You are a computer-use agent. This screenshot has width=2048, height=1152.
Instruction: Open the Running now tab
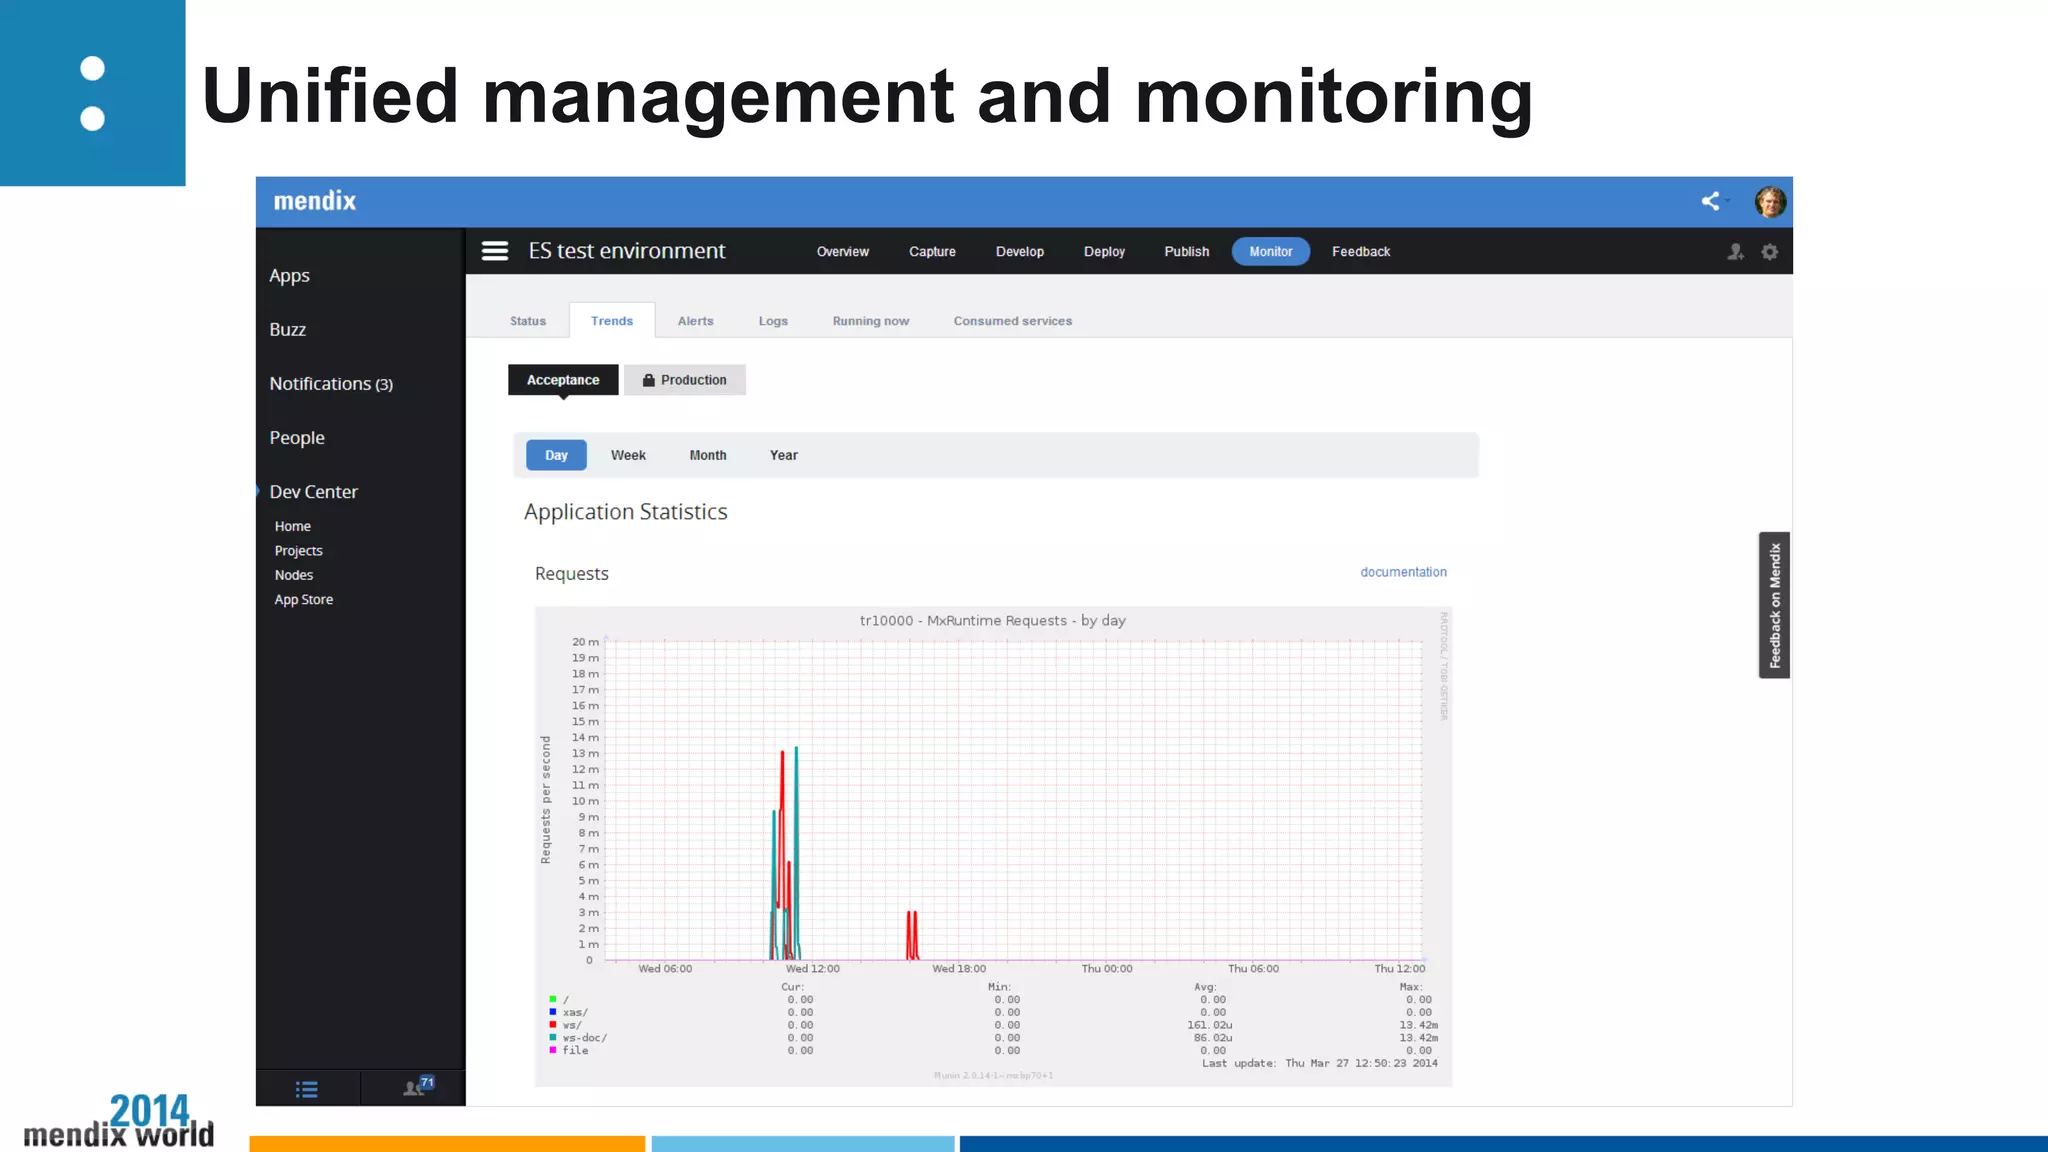coord(871,321)
